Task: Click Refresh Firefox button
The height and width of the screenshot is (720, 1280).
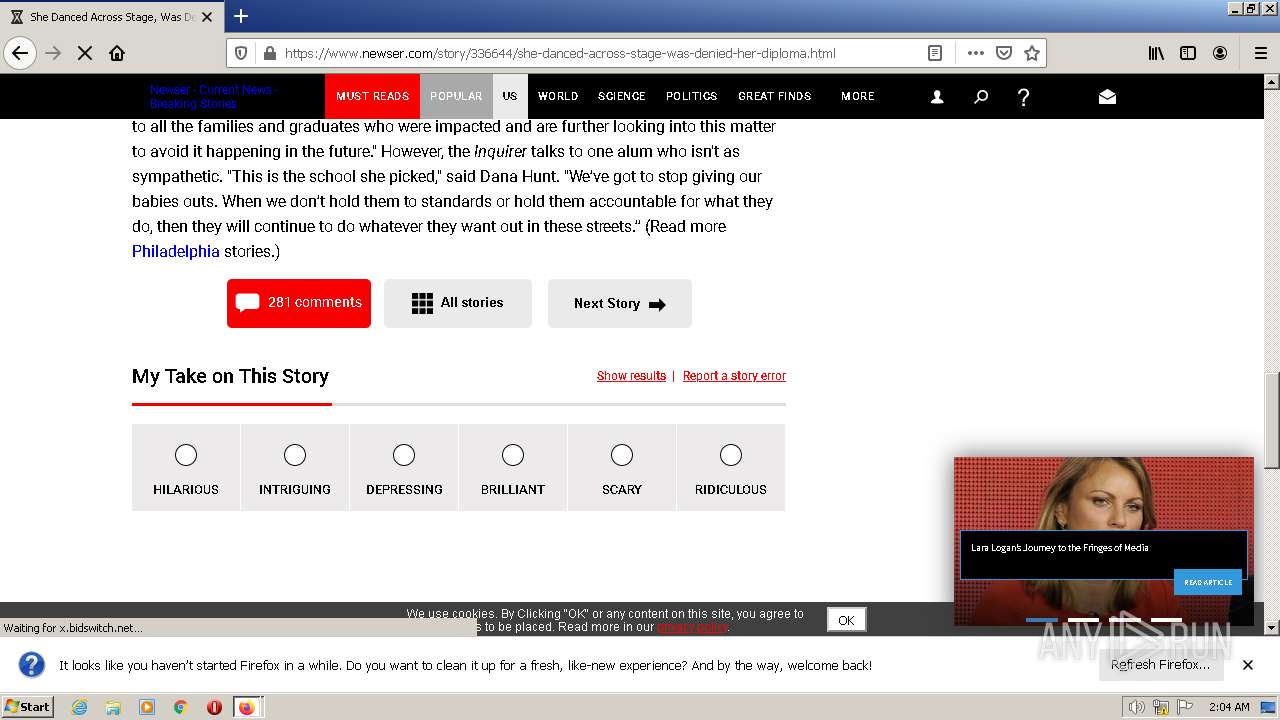Action: [x=1160, y=665]
